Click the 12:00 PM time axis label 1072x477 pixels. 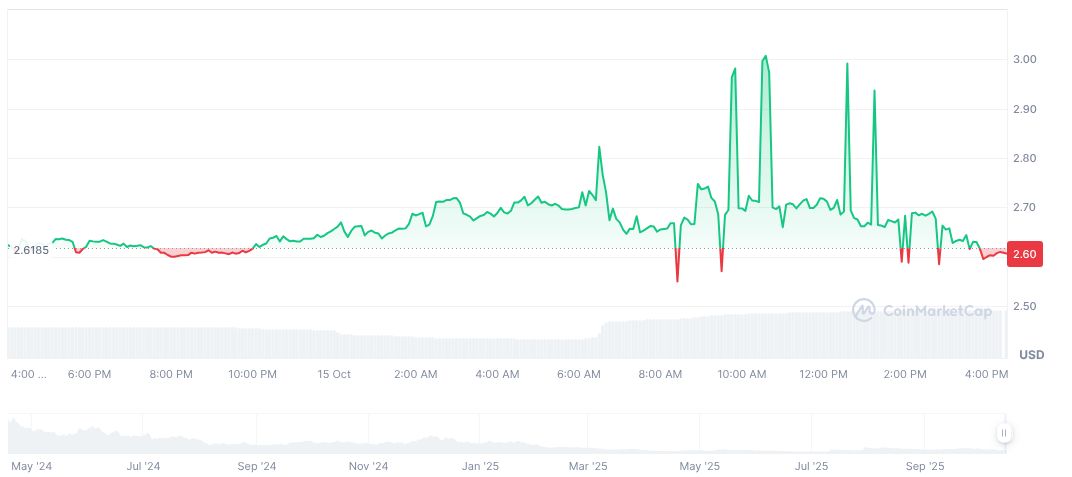point(823,374)
